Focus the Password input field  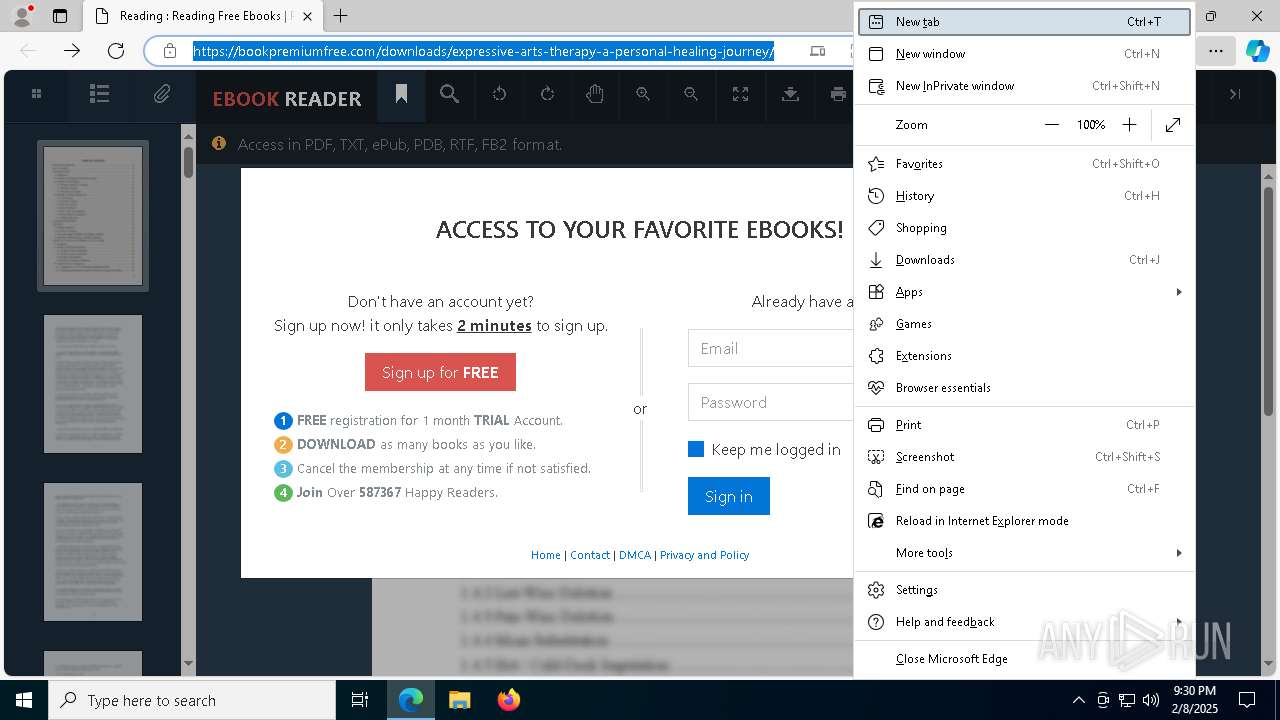pos(770,402)
